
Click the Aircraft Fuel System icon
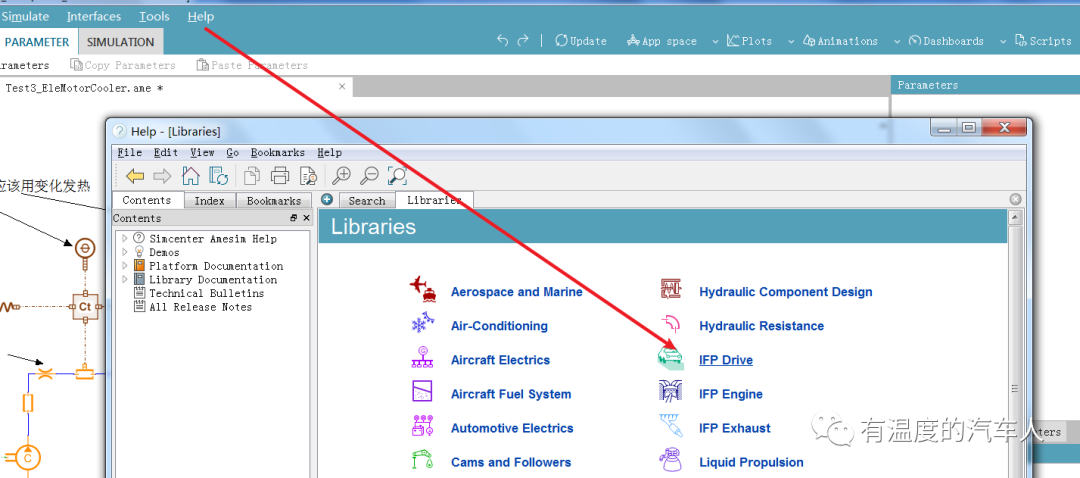[422, 391]
